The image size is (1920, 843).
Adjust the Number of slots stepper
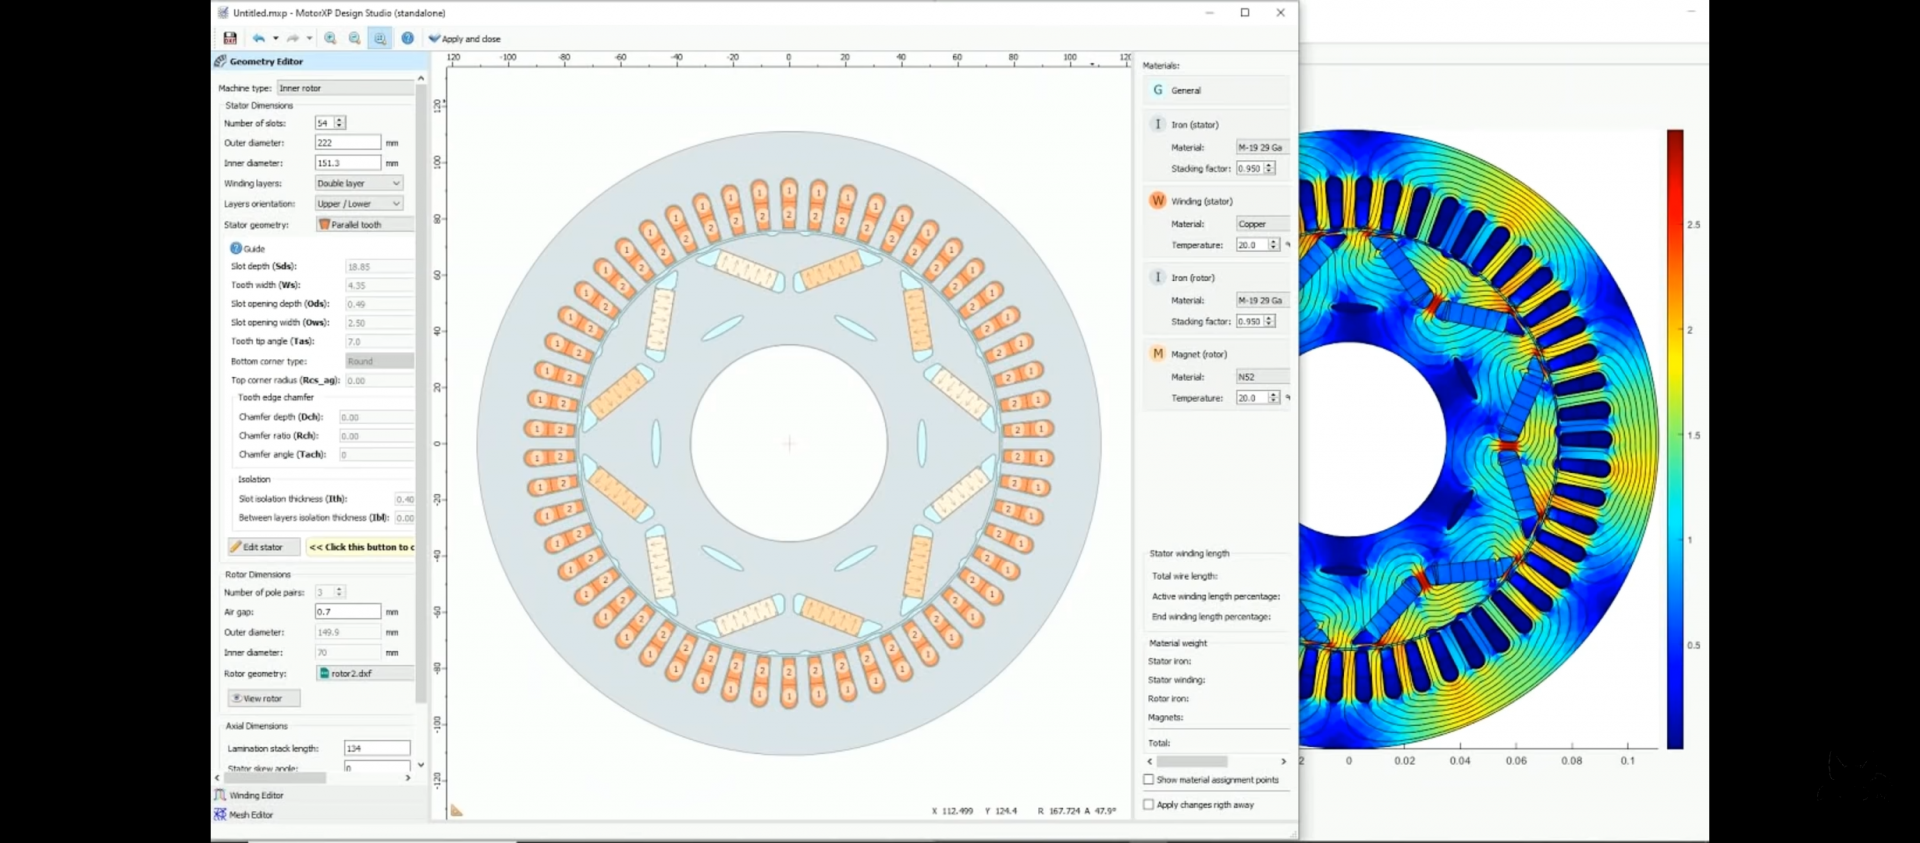(x=340, y=123)
